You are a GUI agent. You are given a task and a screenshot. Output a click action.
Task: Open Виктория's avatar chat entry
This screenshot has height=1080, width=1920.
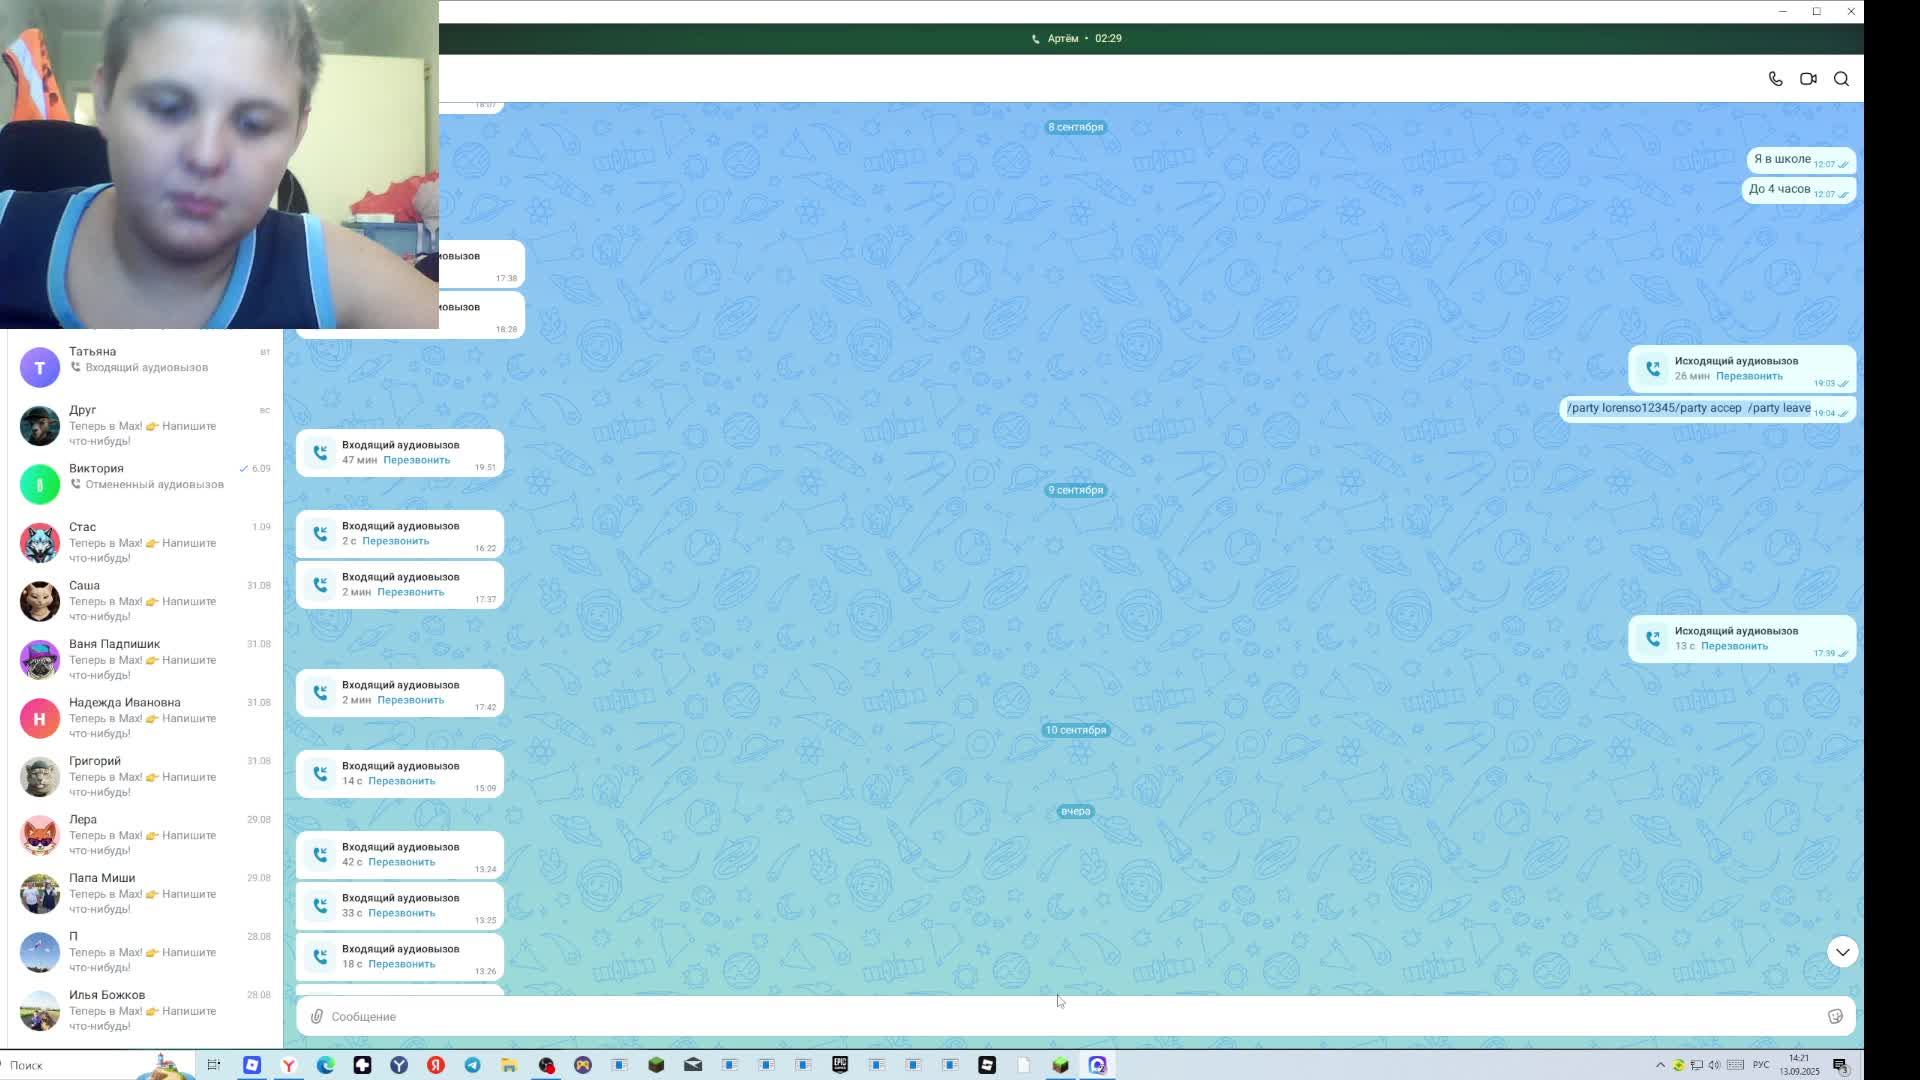pos(40,484)
